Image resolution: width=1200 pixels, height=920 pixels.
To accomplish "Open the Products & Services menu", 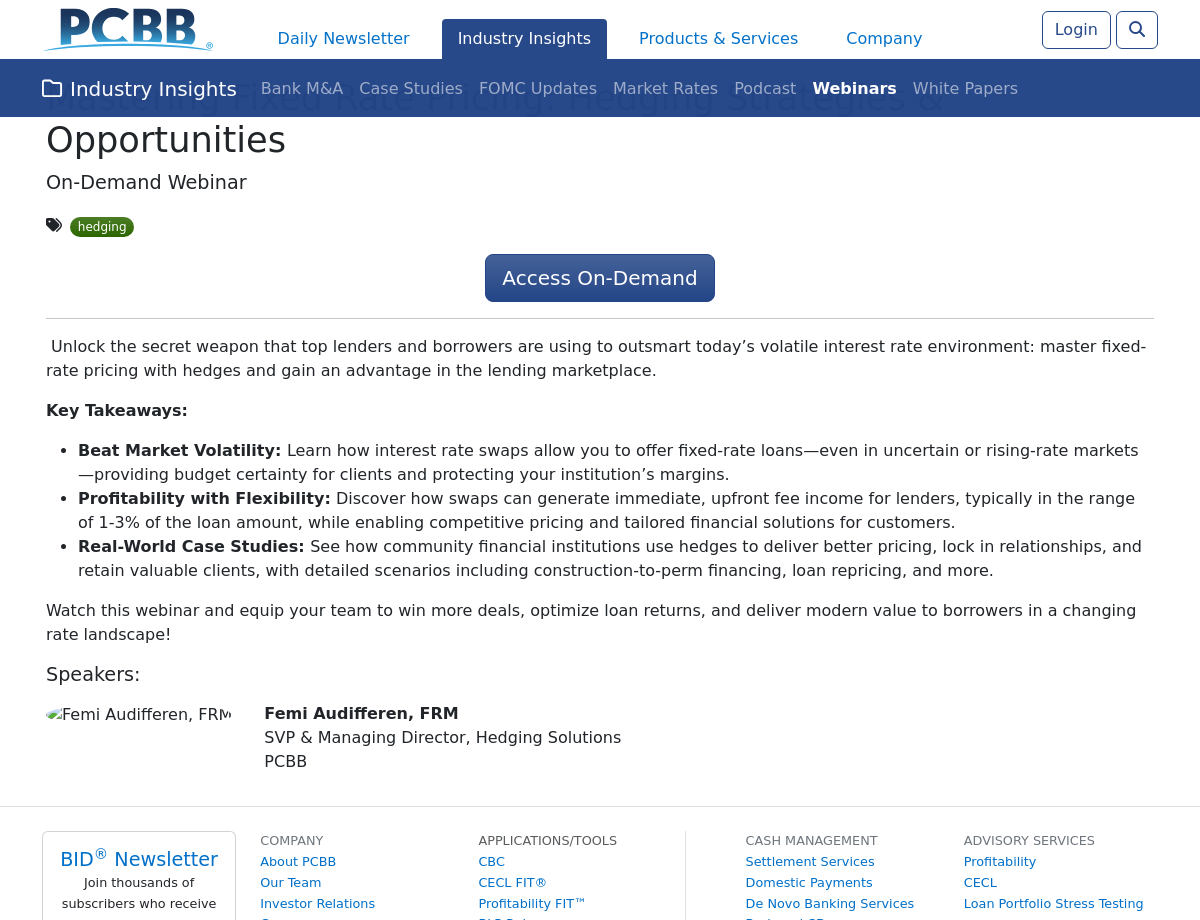I will coord(718,39).
